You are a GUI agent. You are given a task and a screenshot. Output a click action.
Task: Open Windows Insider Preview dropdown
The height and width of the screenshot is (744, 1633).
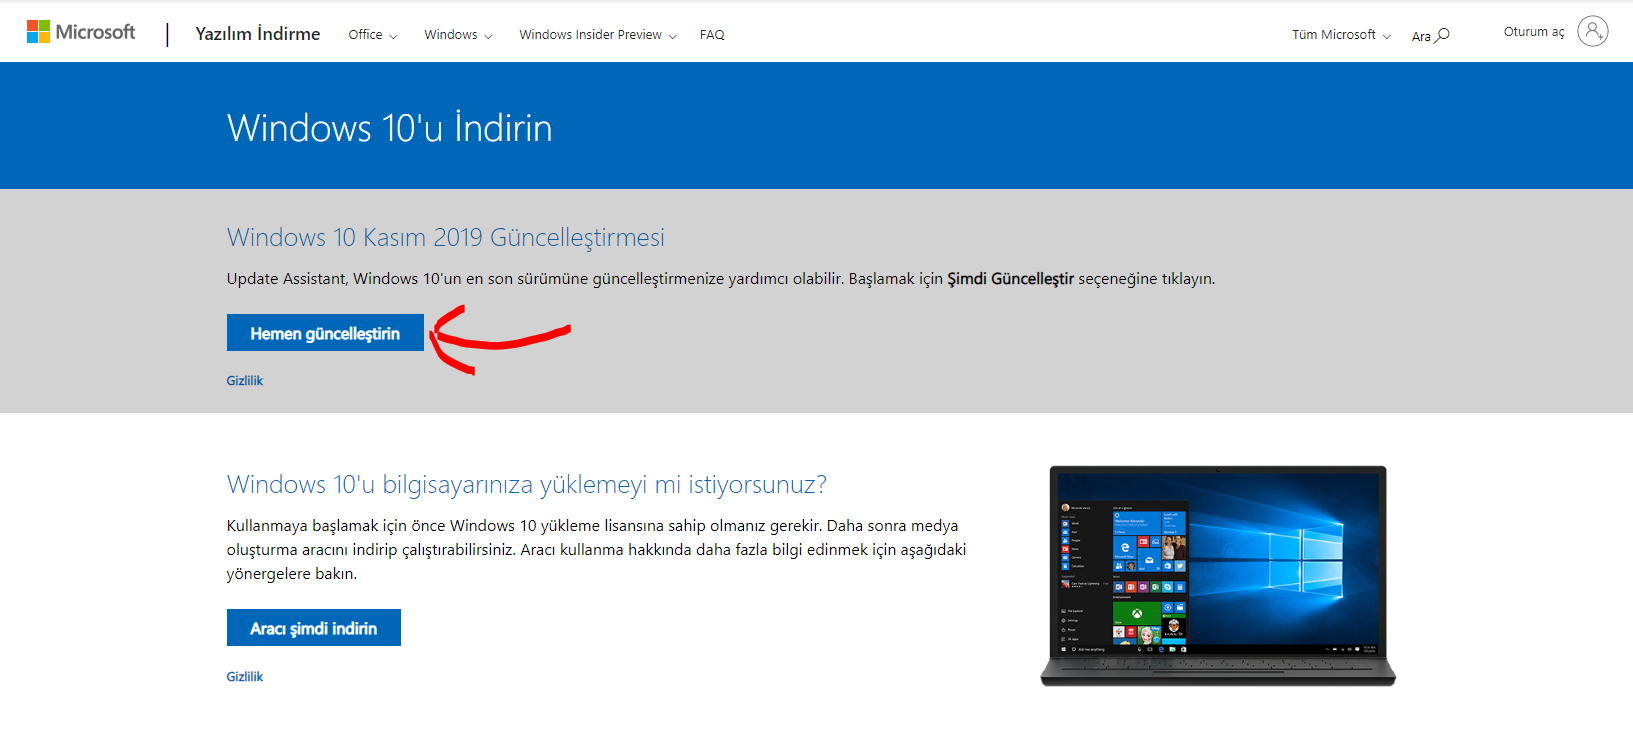tap(597, 35)
